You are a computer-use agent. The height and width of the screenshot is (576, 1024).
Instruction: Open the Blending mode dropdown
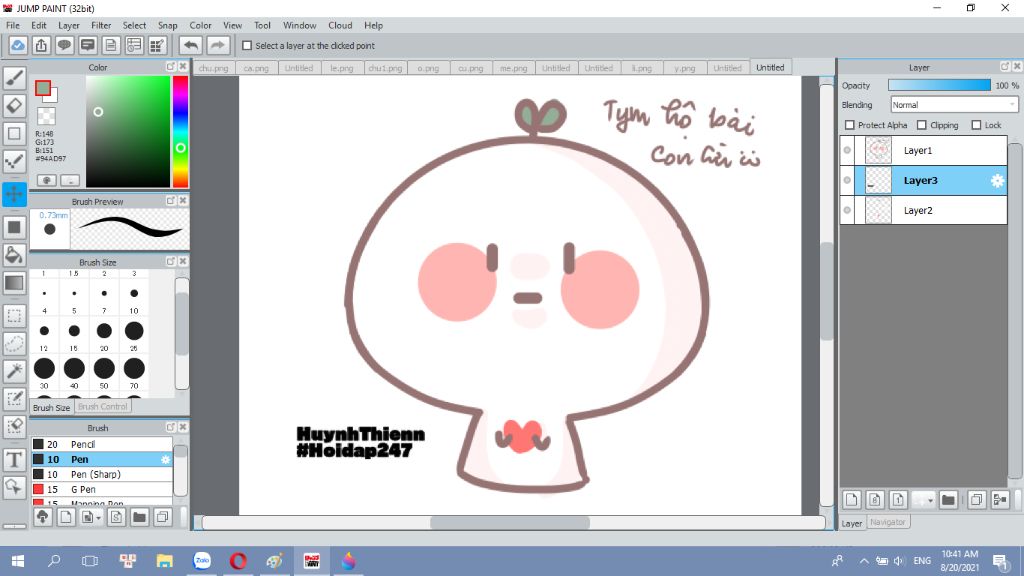click(954, 104)
